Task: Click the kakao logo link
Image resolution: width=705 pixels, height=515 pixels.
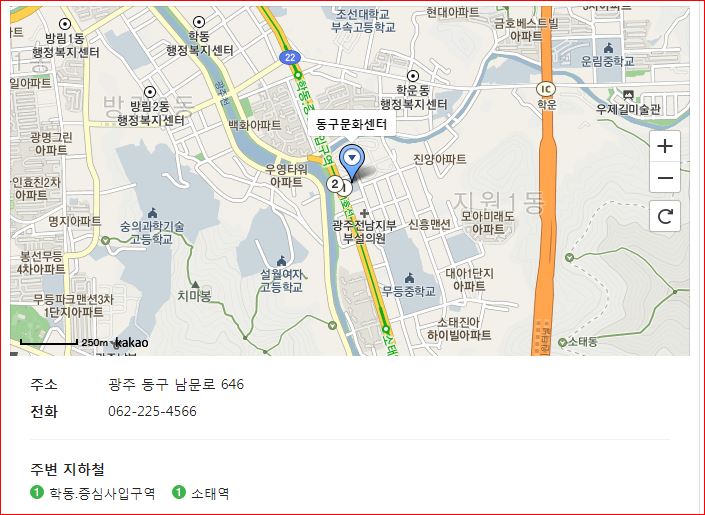Action: click(131, 343)
